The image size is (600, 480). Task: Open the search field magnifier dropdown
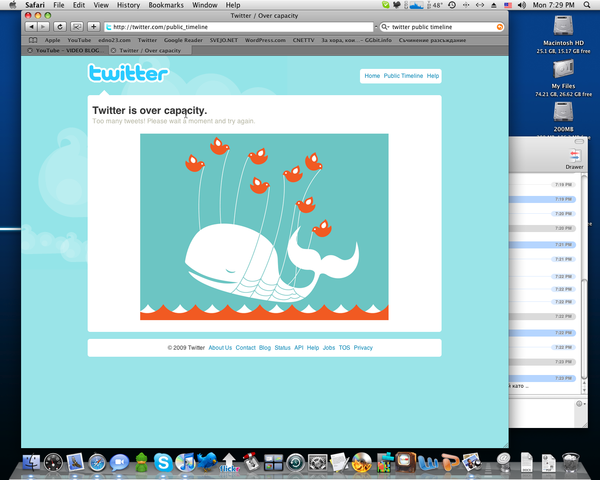(x=385, y=27)
